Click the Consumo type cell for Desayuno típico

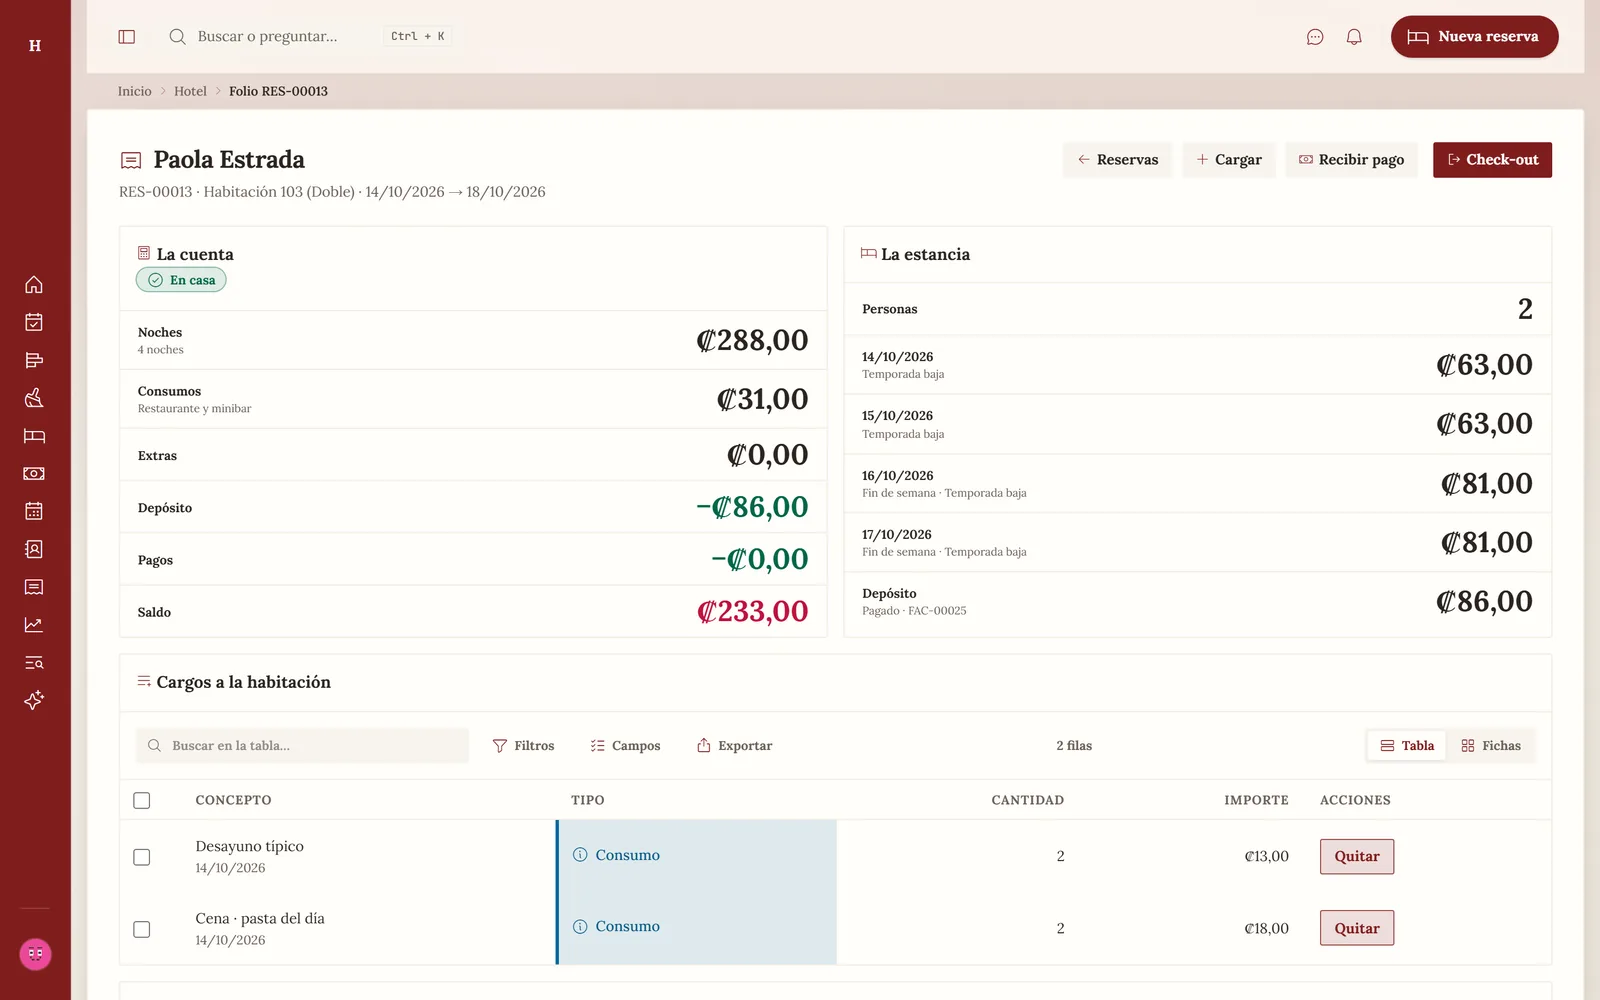pyautogui.click(x=697, y=855)
